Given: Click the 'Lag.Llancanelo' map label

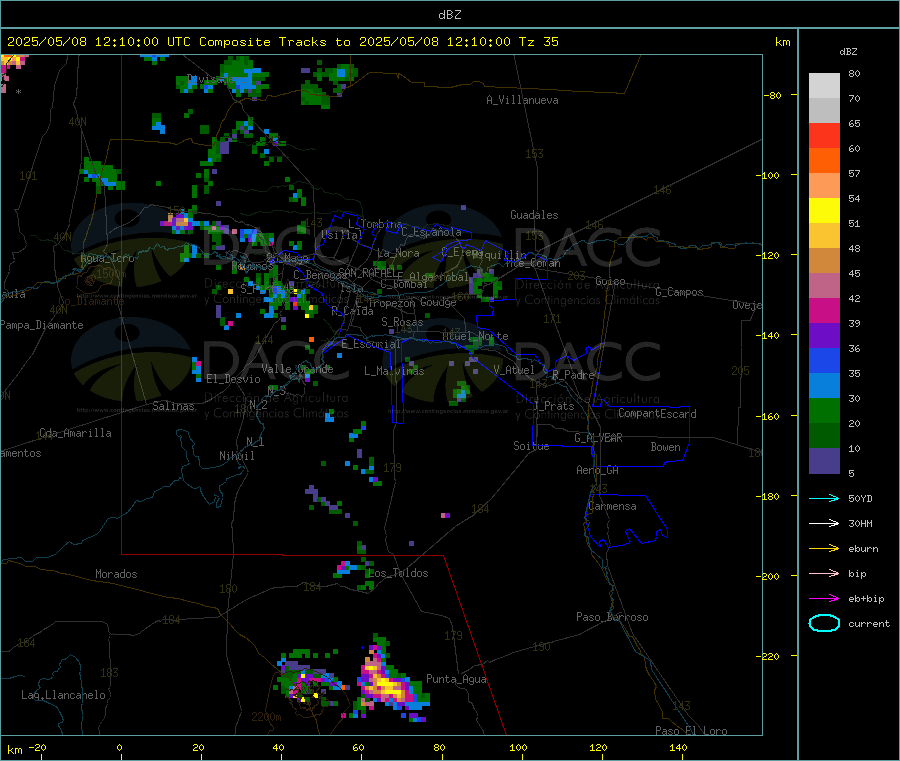Looking at the screenshot, I should pyautogui.click(x=63, y=695).
